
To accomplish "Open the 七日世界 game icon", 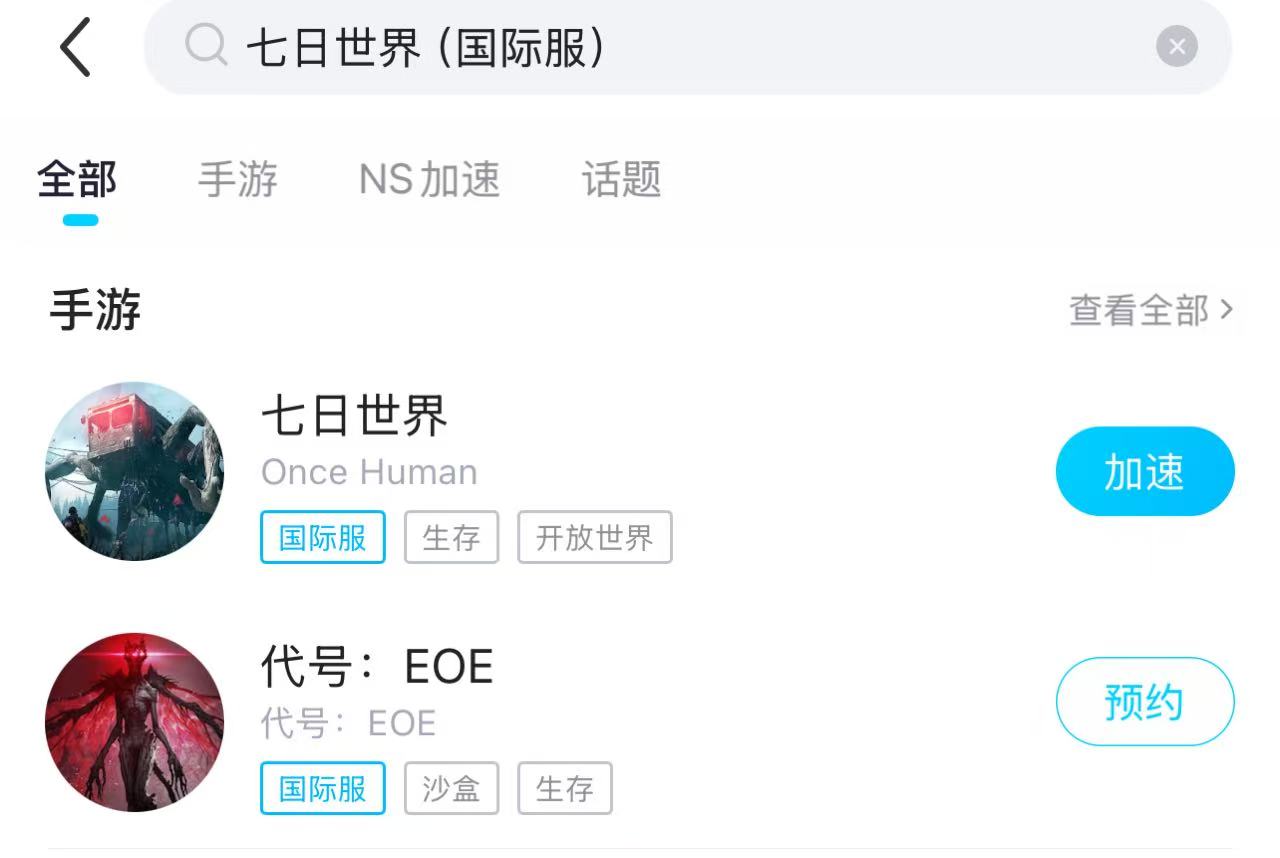I will [135, 471].
